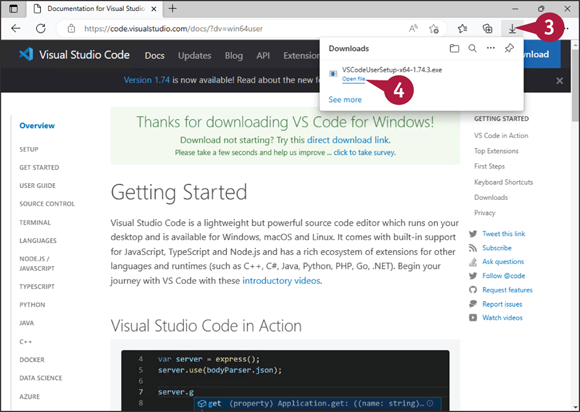Jump to Top Extensions section
Viewport: 580px width, 412px height.
pyautogui.click(x=496, y=151)
